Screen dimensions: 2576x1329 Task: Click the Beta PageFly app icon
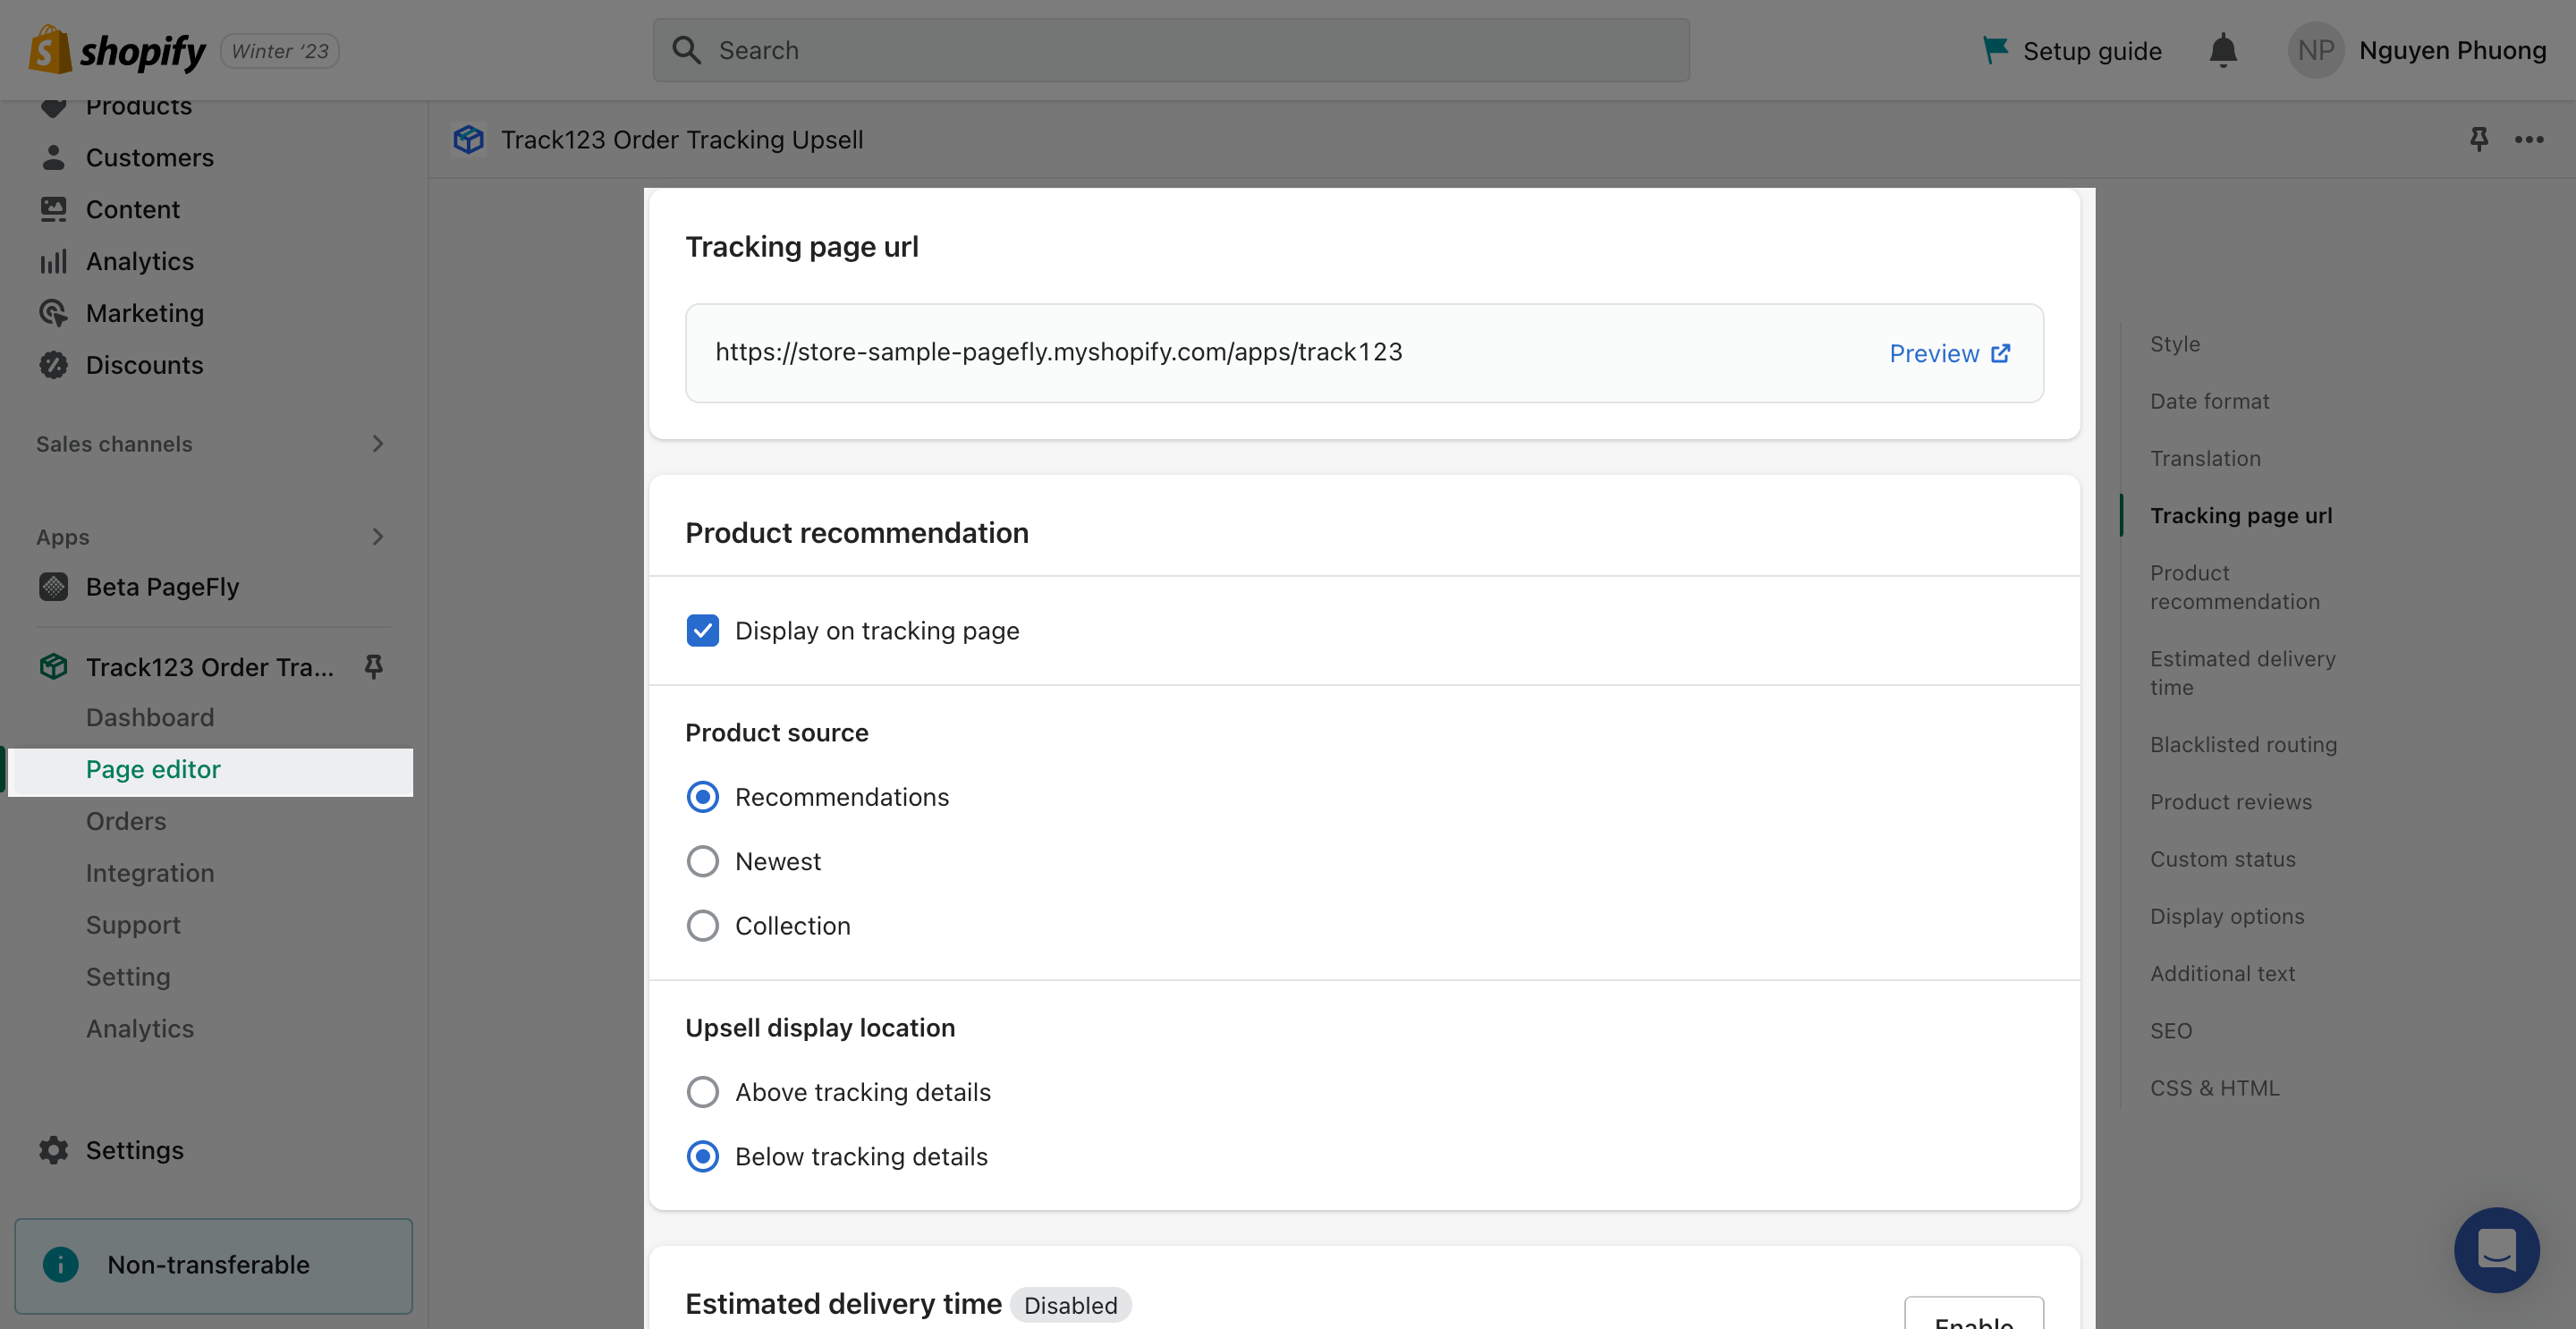click(54, 586)
